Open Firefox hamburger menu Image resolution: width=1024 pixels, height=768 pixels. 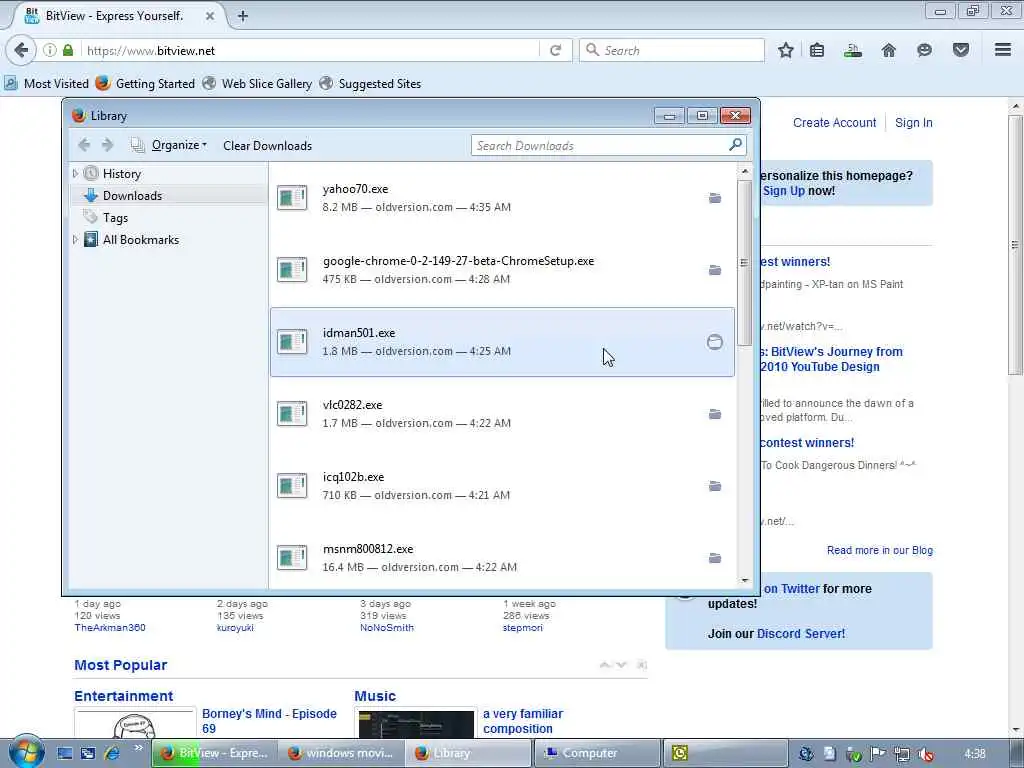1003,50
